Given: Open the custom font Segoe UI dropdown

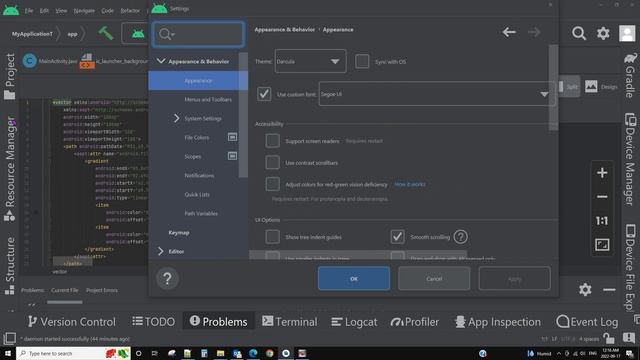Looking at the screenshot, I should [x=436, y=94].
